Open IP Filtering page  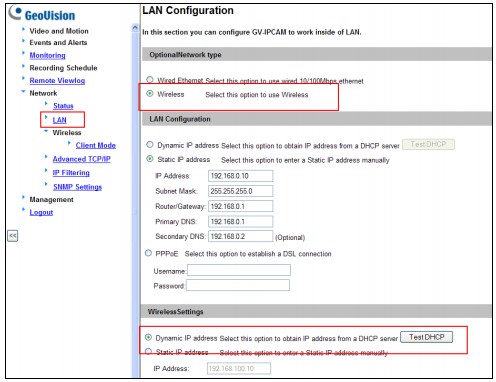click(71, 173)
